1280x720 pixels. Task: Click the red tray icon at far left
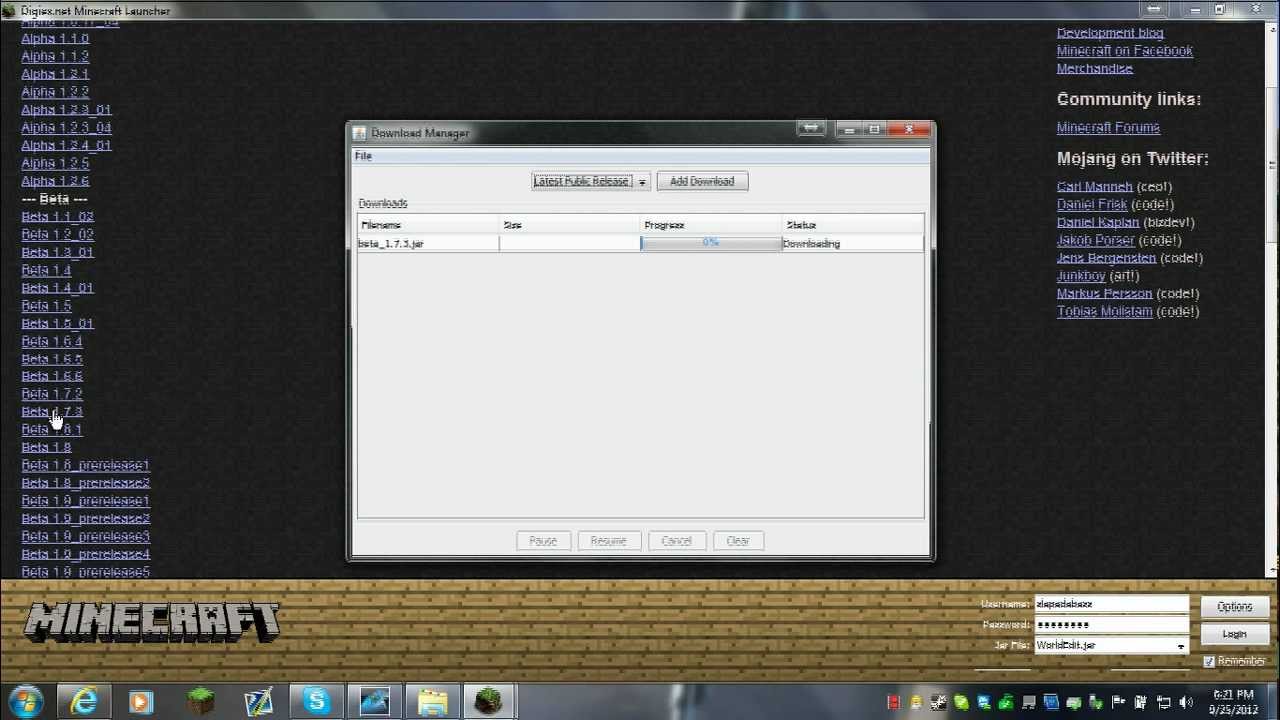(893, 702)
